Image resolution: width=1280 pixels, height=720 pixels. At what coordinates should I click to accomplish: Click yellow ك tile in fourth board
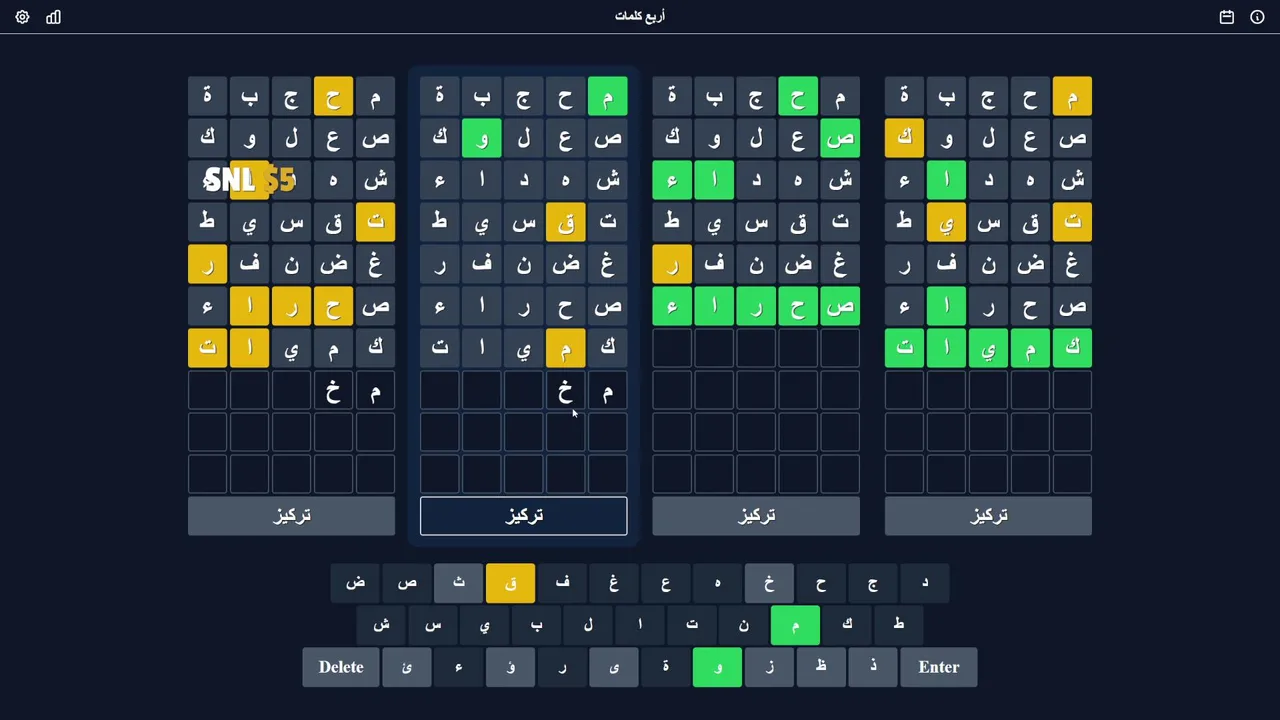coord(904,138)
